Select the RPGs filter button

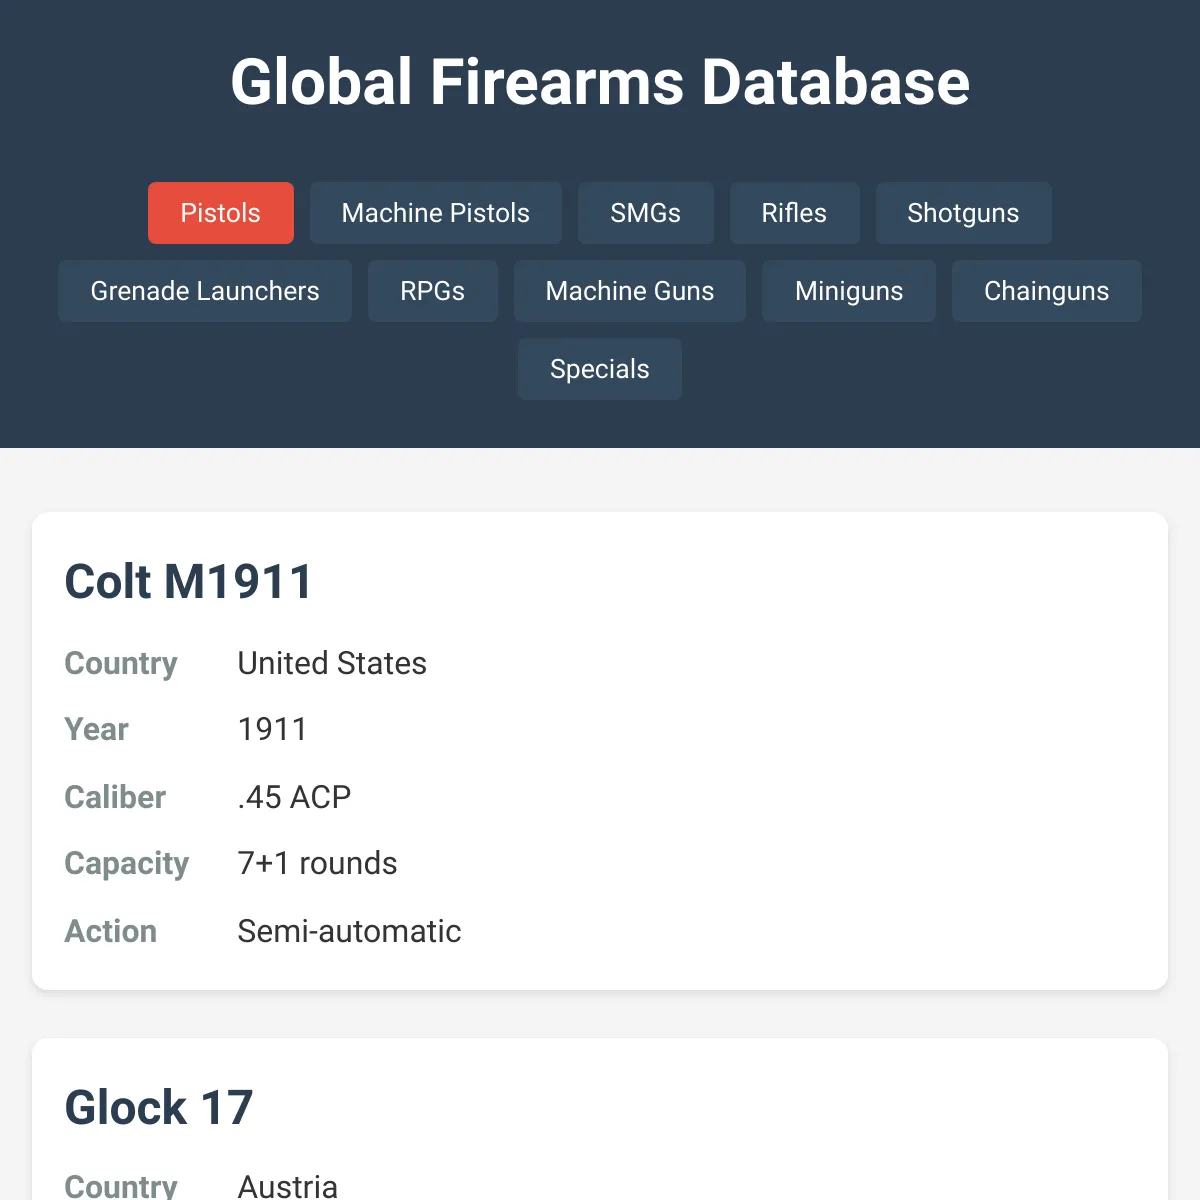pos(432,291)
